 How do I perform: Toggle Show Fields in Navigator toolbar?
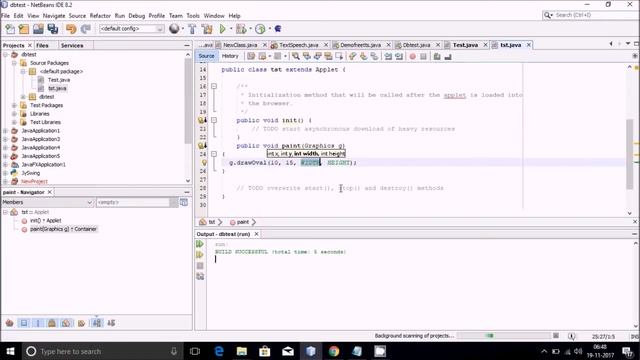pos(24,323)
